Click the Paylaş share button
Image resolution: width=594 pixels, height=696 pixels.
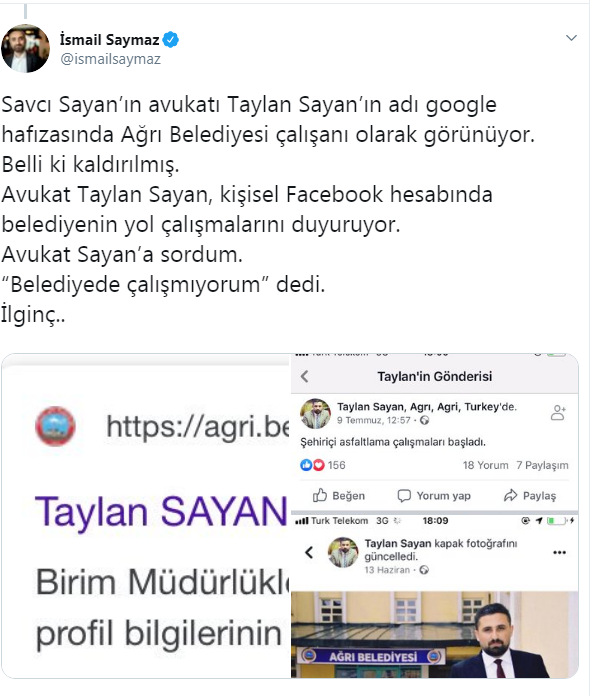530,495
